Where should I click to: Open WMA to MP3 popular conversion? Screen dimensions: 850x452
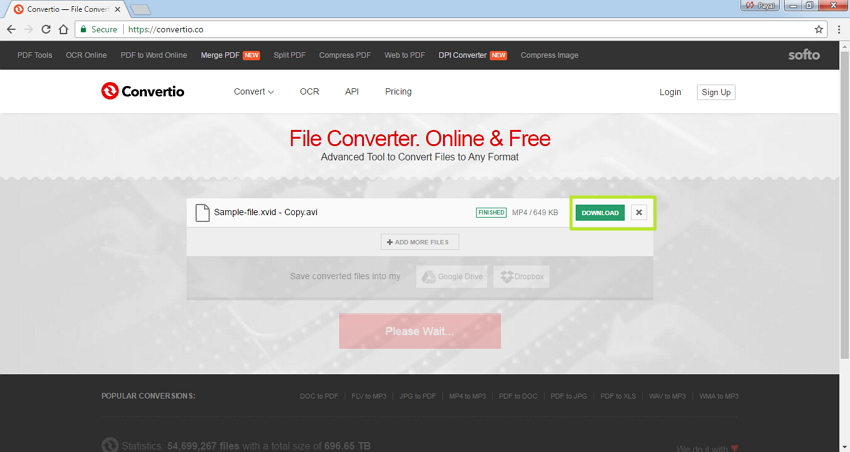click(719, 396)
